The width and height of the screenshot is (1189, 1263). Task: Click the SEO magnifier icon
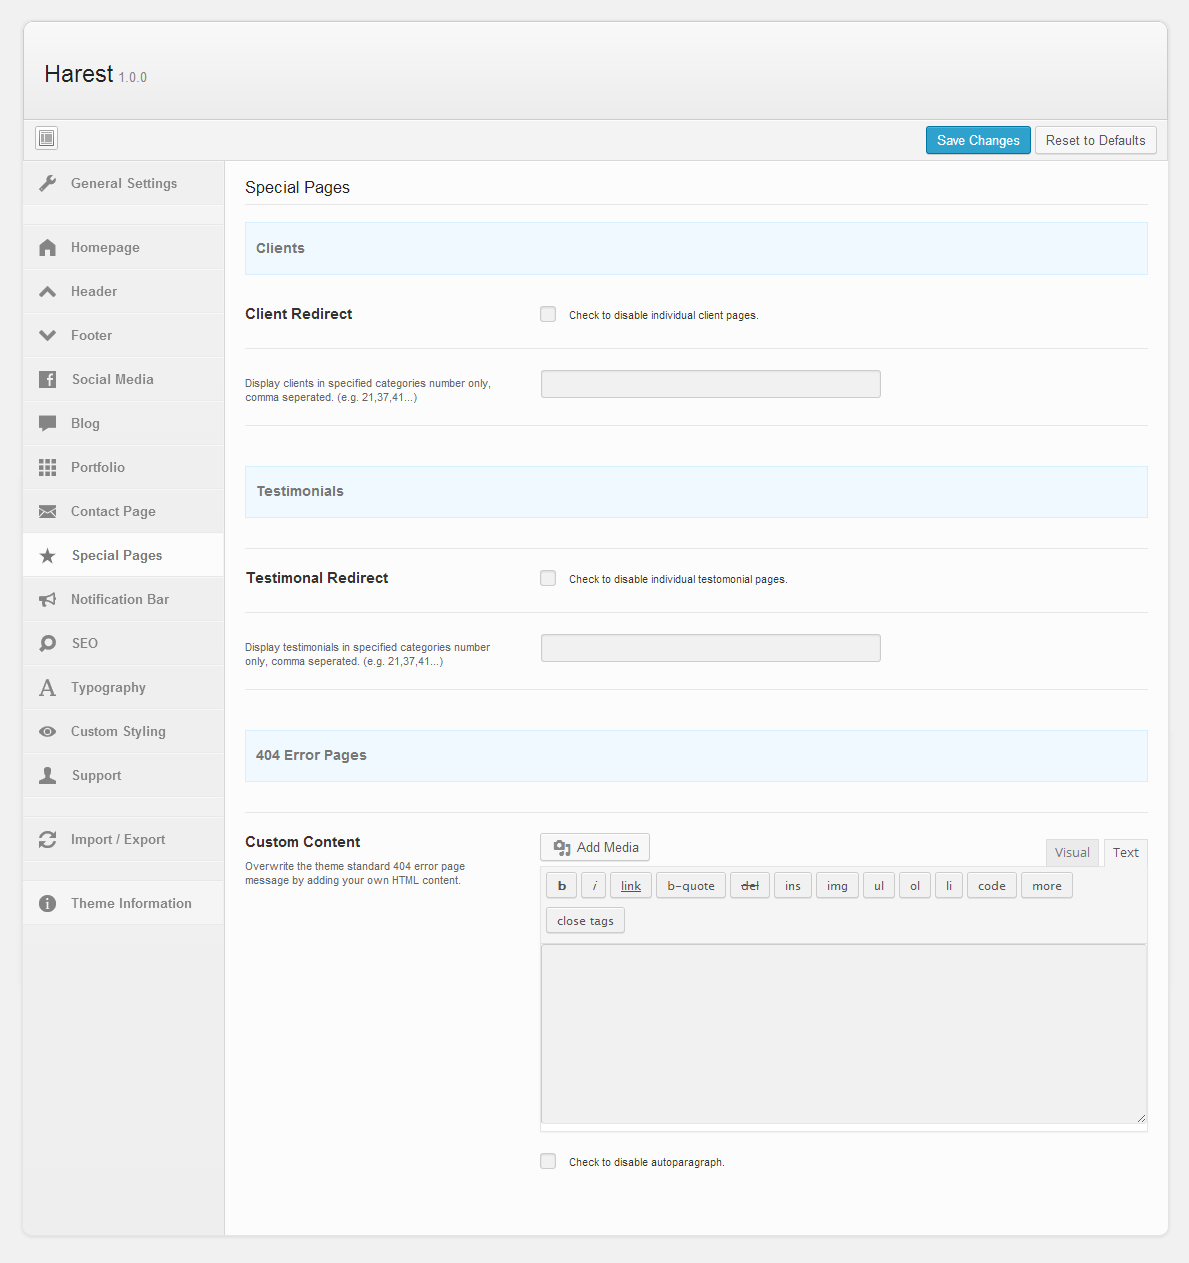point(47,643)
